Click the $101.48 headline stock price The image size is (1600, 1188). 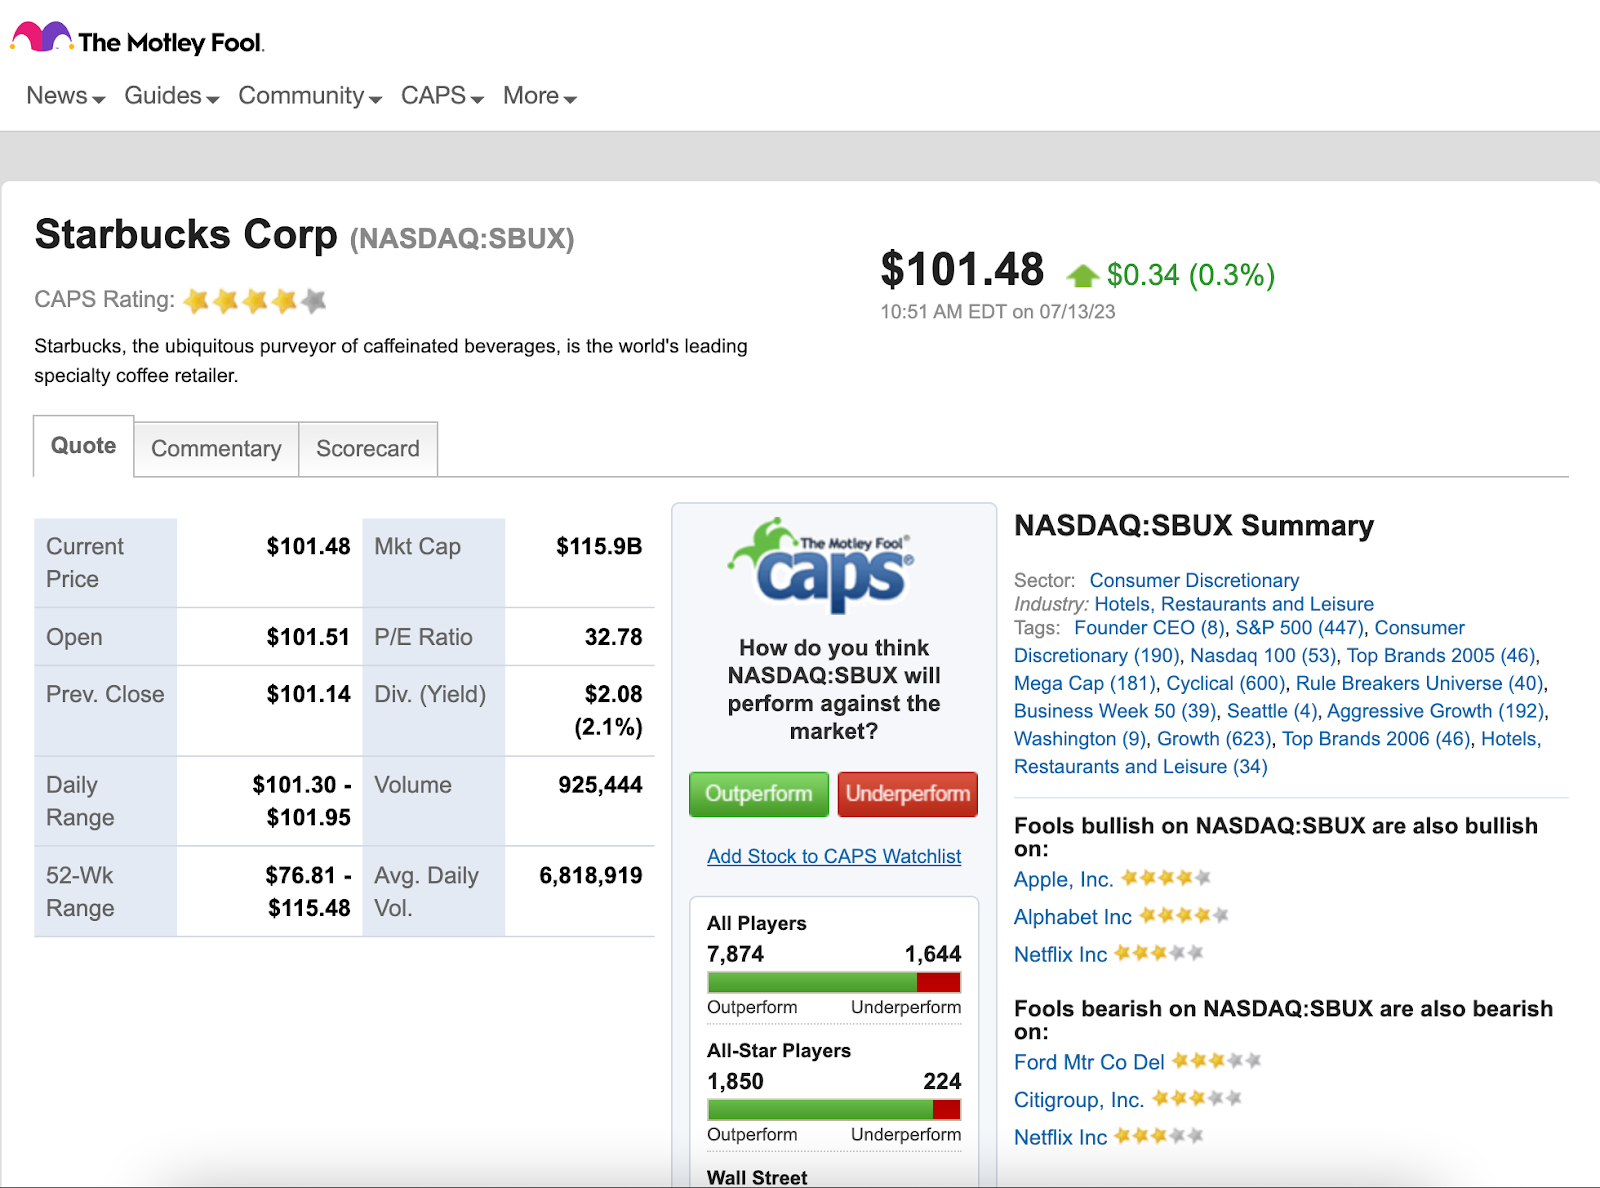(962, 270)
